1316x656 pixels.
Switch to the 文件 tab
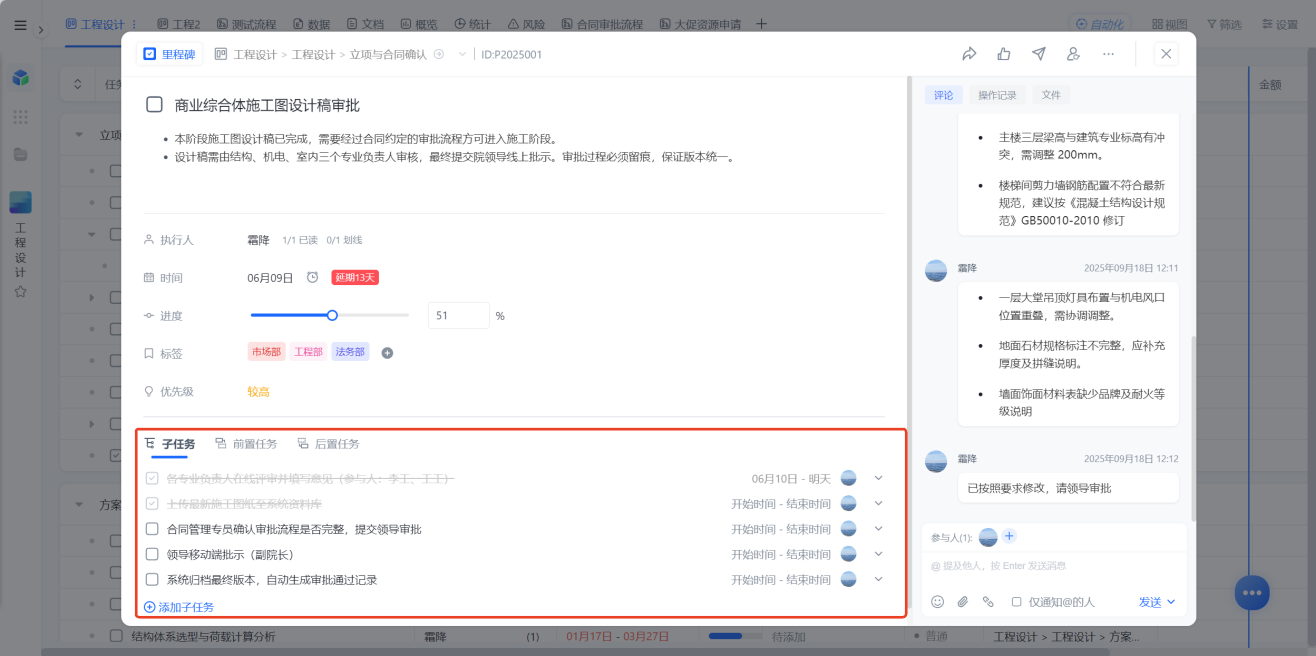[1051, 95]
